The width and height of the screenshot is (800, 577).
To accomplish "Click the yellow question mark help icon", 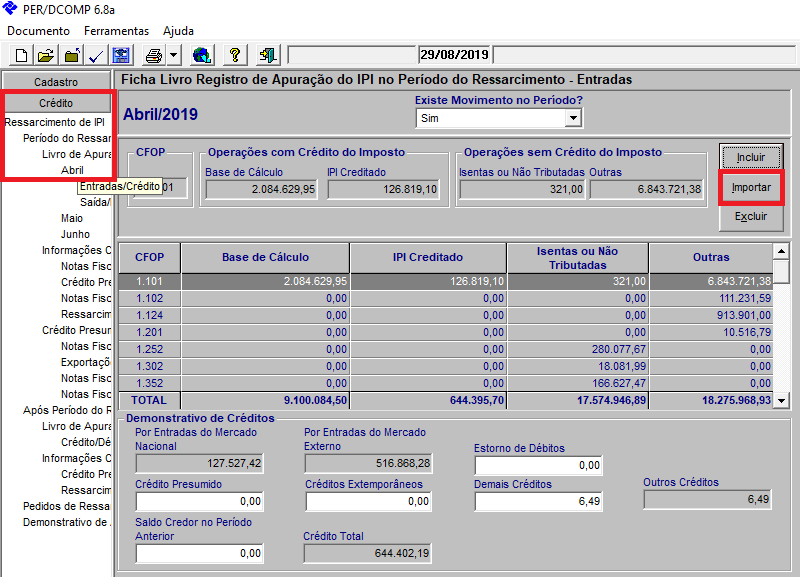I will pyautogui.click(x=235, y=55).
